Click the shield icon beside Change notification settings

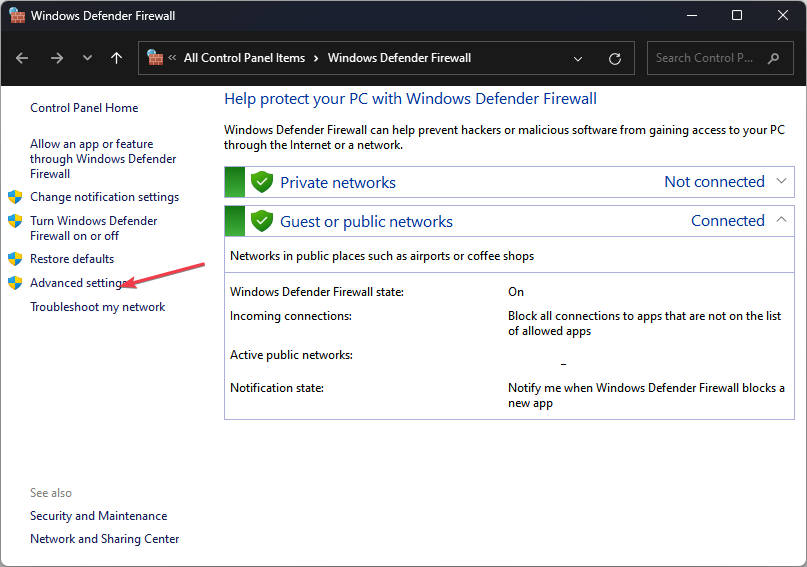tap(15, 197)
